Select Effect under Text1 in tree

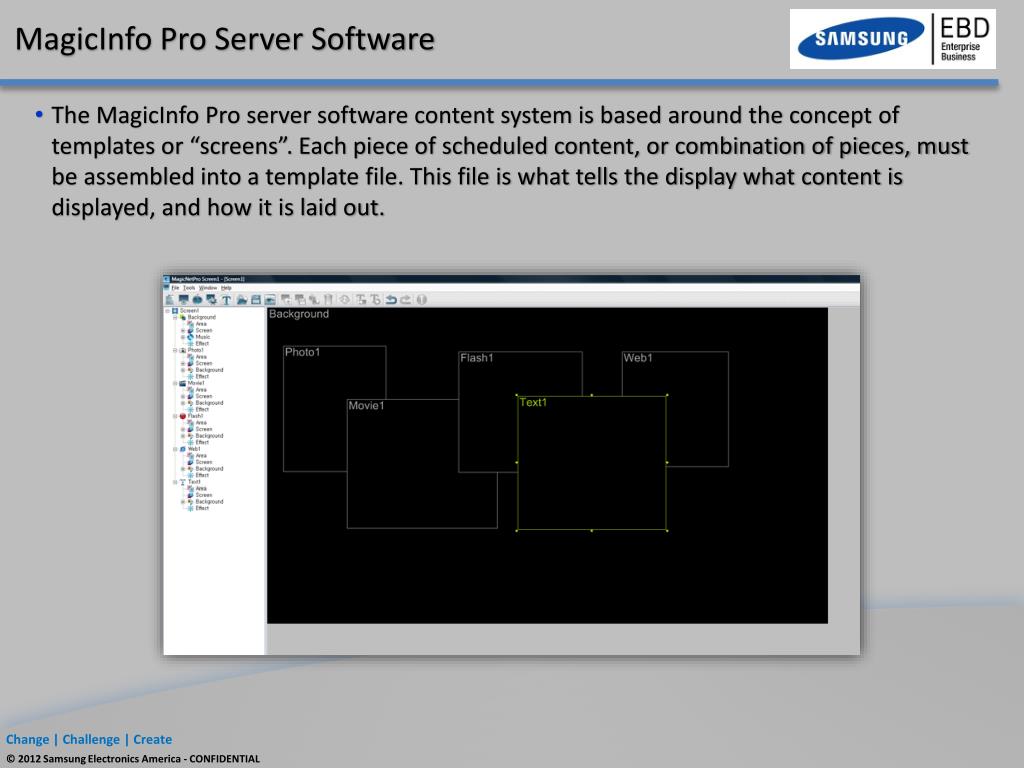click(x=202, y=508)
